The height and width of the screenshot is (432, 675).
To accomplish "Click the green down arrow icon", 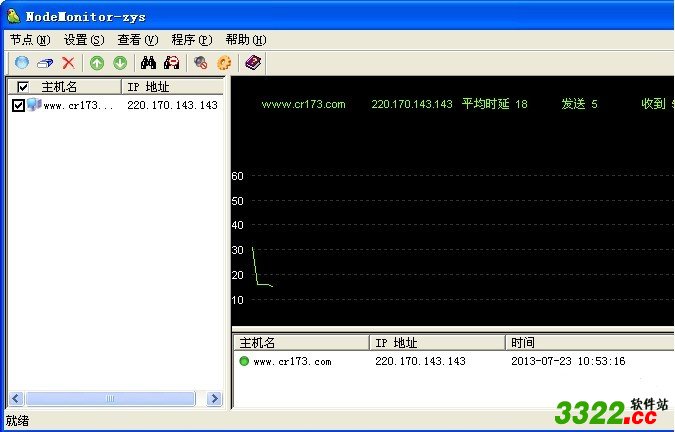I will tap(120, 63).
